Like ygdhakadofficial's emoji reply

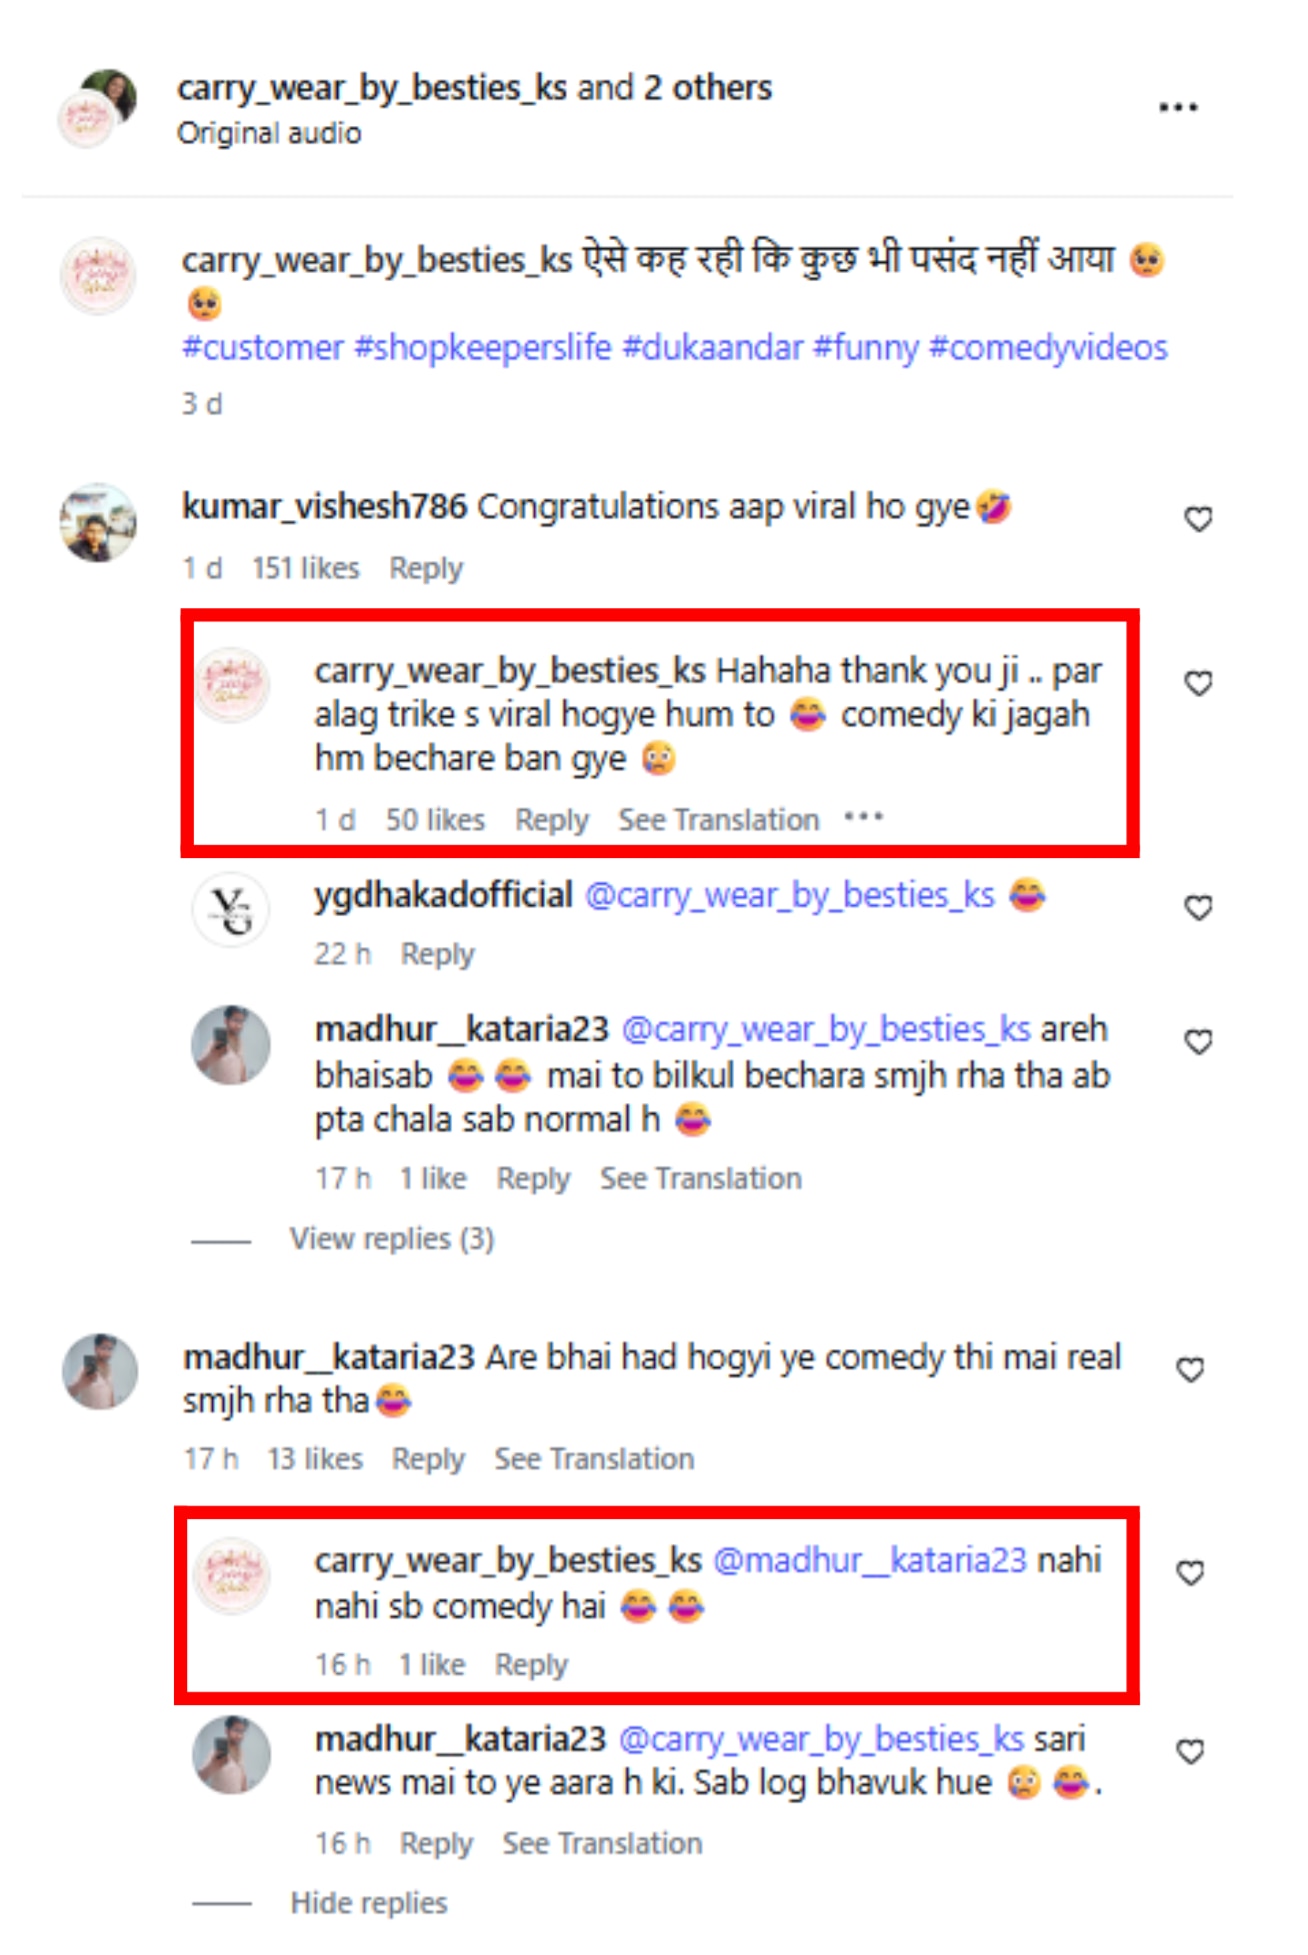tap(1198, 907)
